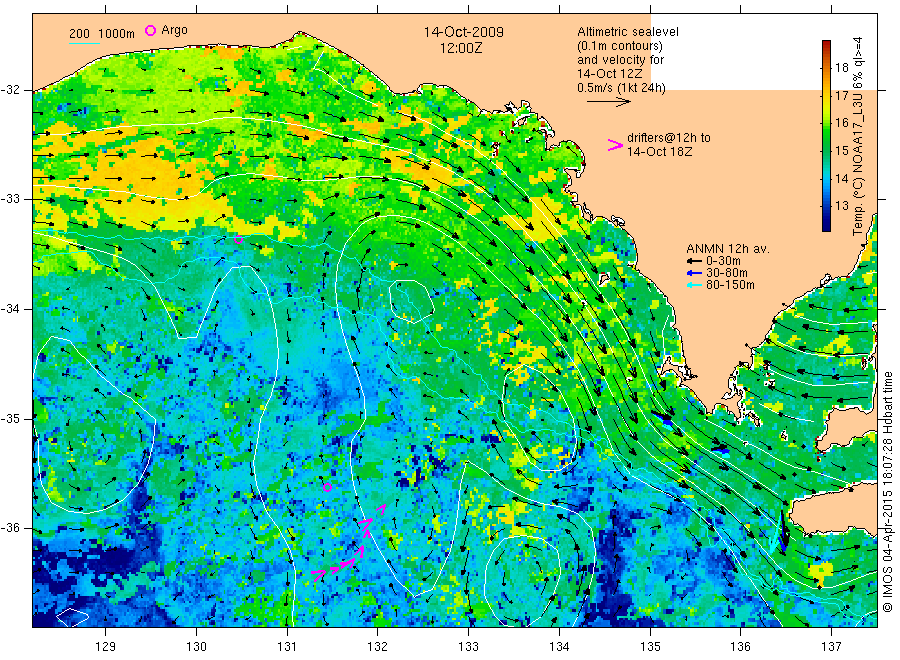Click the longitude label 133
This screenshot has width=900, height=660.
468,647
